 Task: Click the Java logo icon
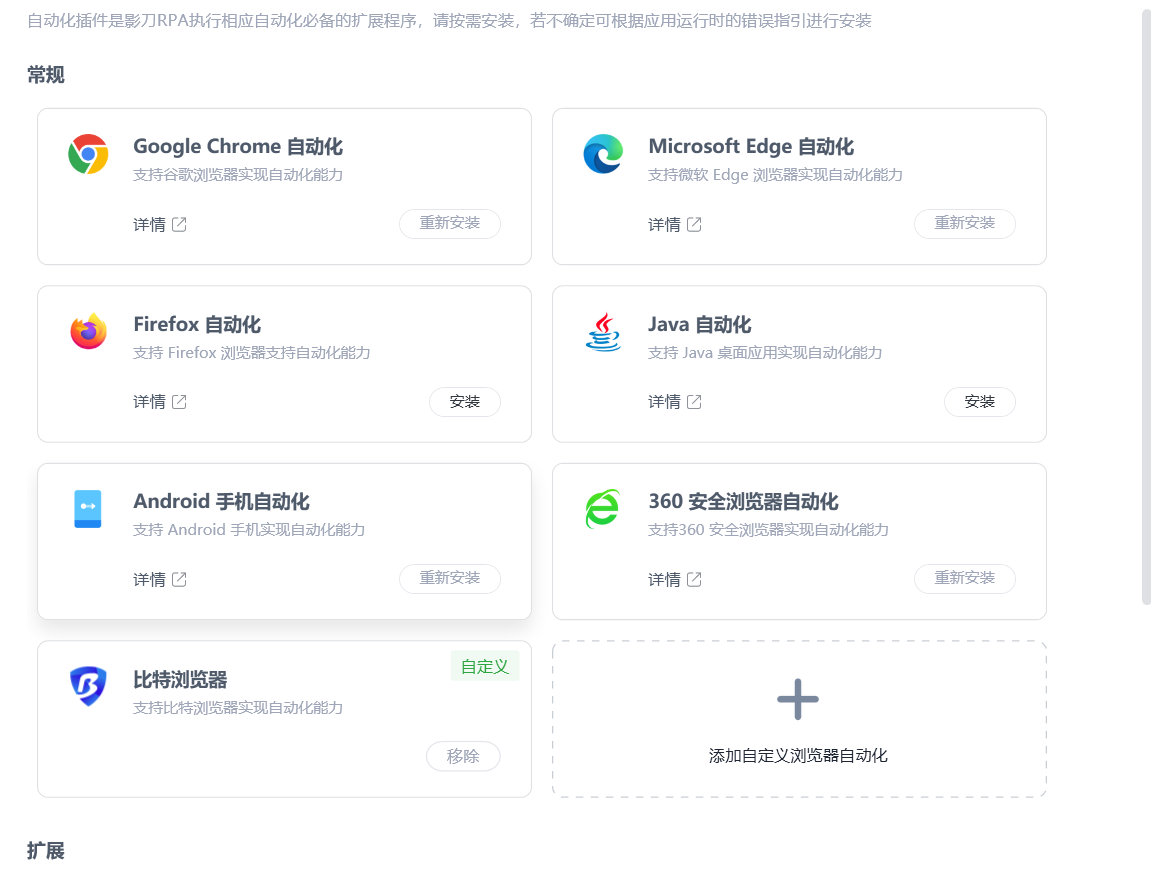click(603, 332)
